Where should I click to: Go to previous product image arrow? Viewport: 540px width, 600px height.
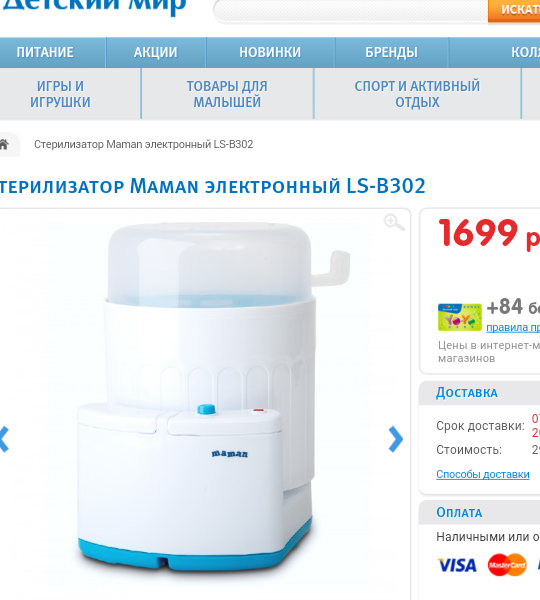[x=4, y=439]
